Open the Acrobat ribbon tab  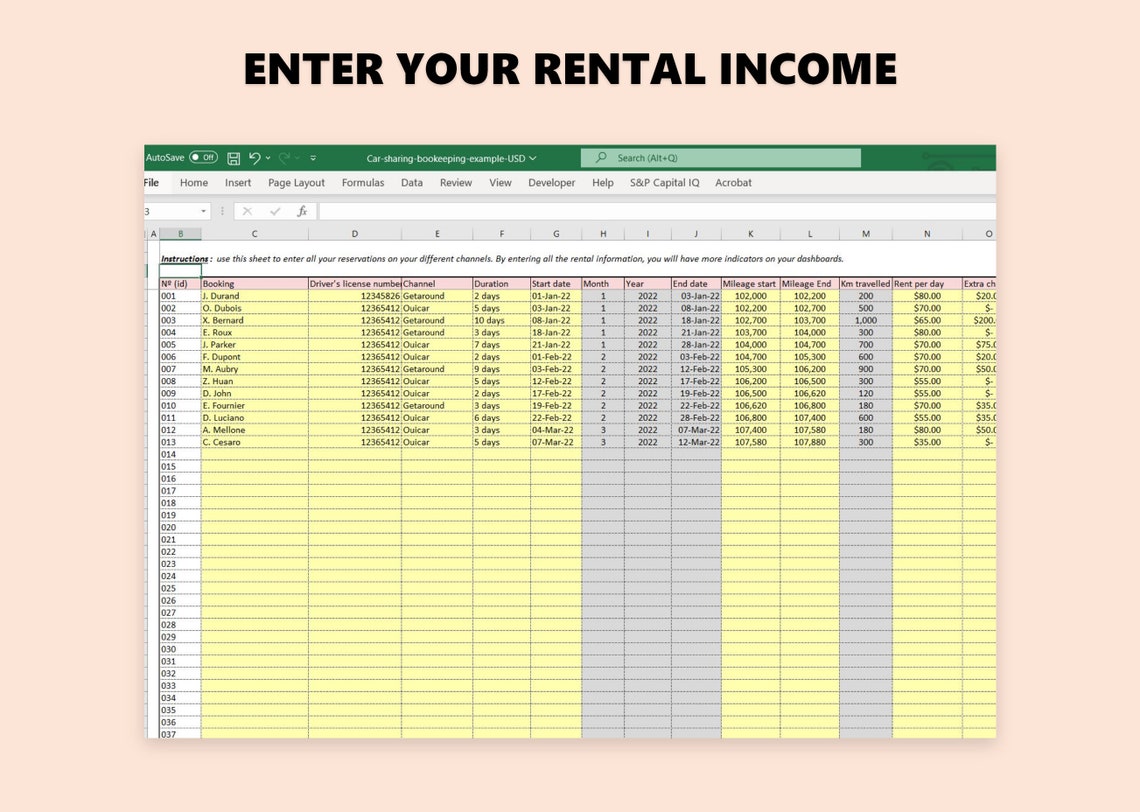pos(733,182)
